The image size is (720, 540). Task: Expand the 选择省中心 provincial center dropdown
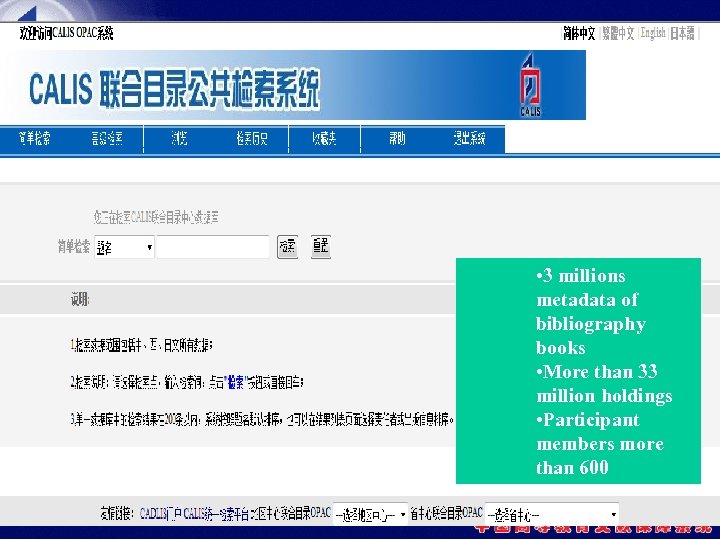coord(552,515)
